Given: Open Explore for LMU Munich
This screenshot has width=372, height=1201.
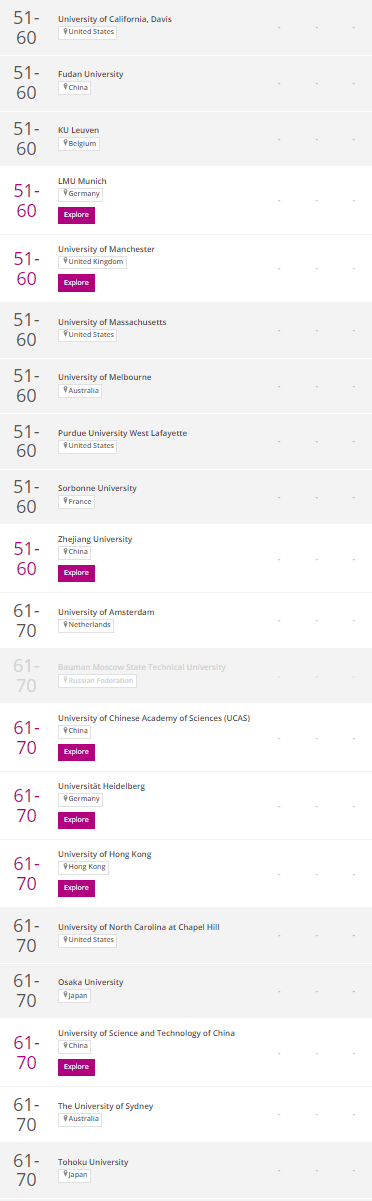Looking at the screenshot, I should (76, 215).
